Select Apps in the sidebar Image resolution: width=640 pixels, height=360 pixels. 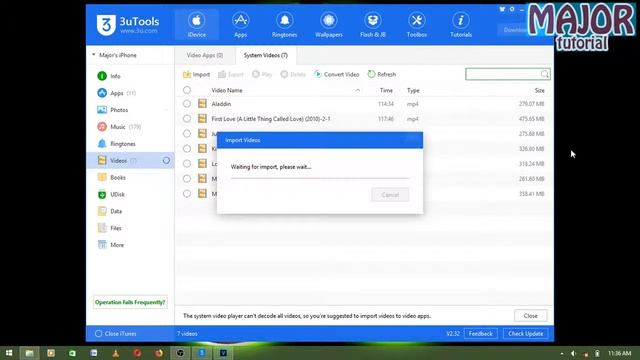116,93
